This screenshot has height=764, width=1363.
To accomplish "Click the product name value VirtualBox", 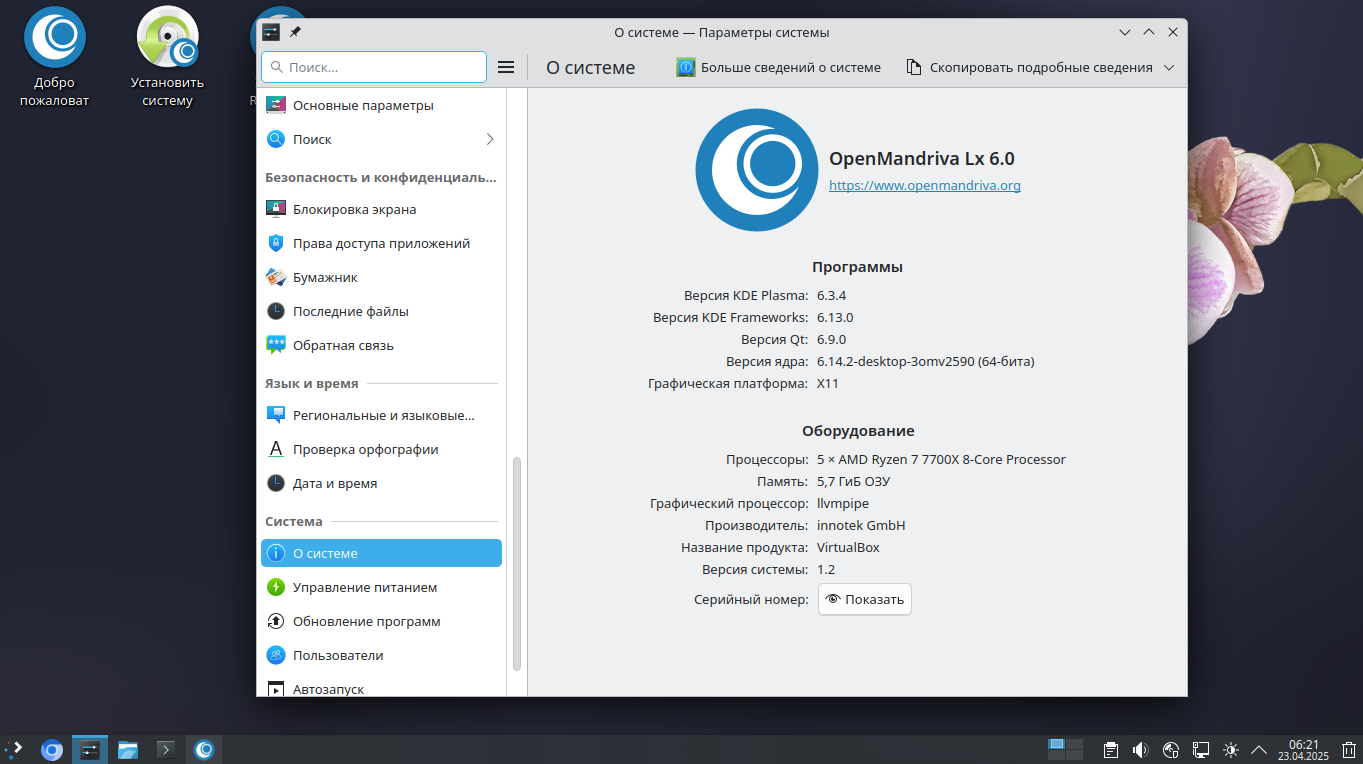I will [x=848, y=547].
